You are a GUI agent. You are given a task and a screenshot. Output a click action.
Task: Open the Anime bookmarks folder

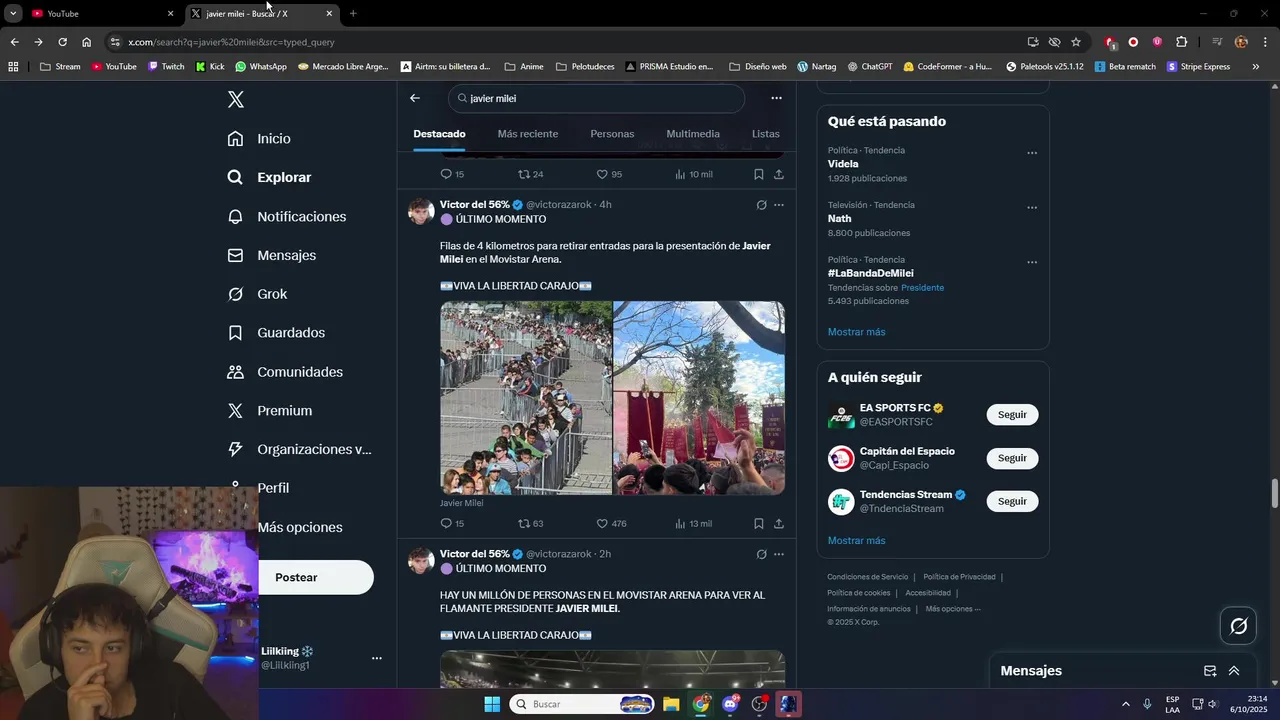[x=524, y=67]
